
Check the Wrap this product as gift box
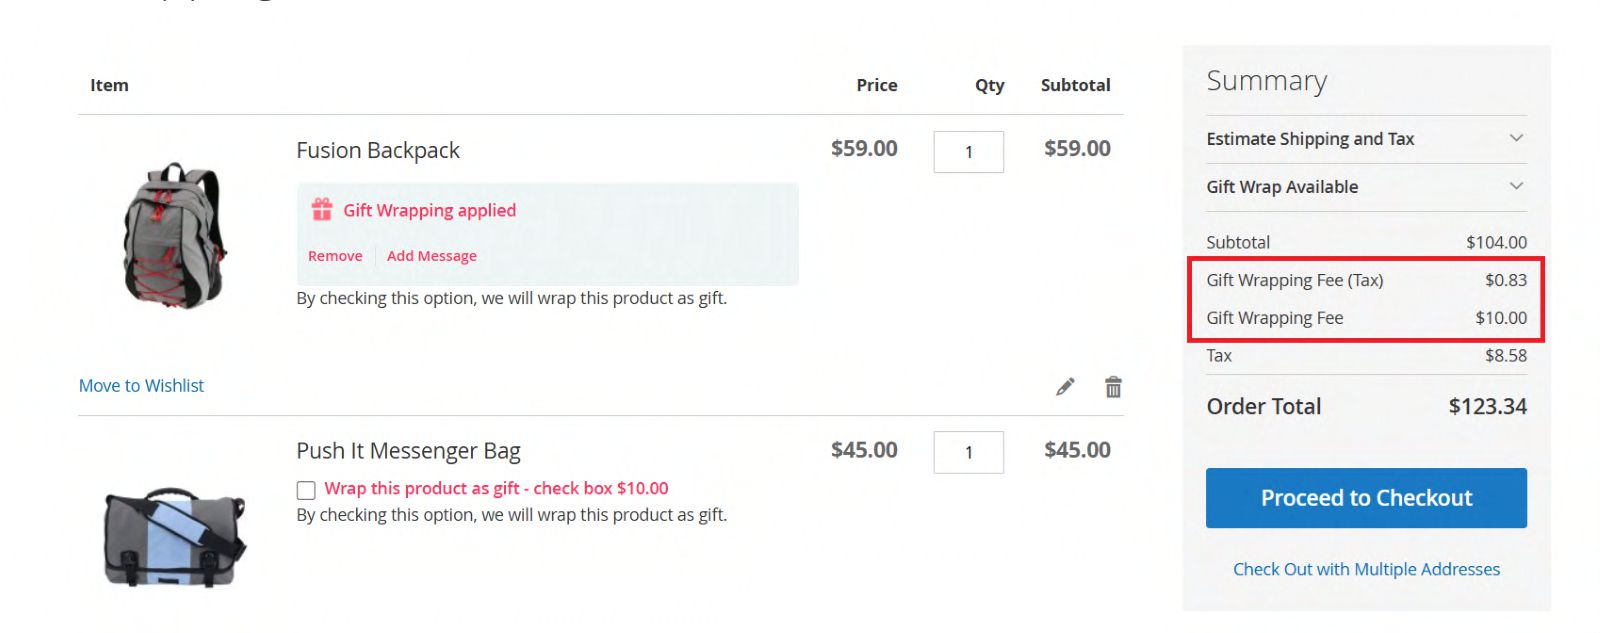306,490
